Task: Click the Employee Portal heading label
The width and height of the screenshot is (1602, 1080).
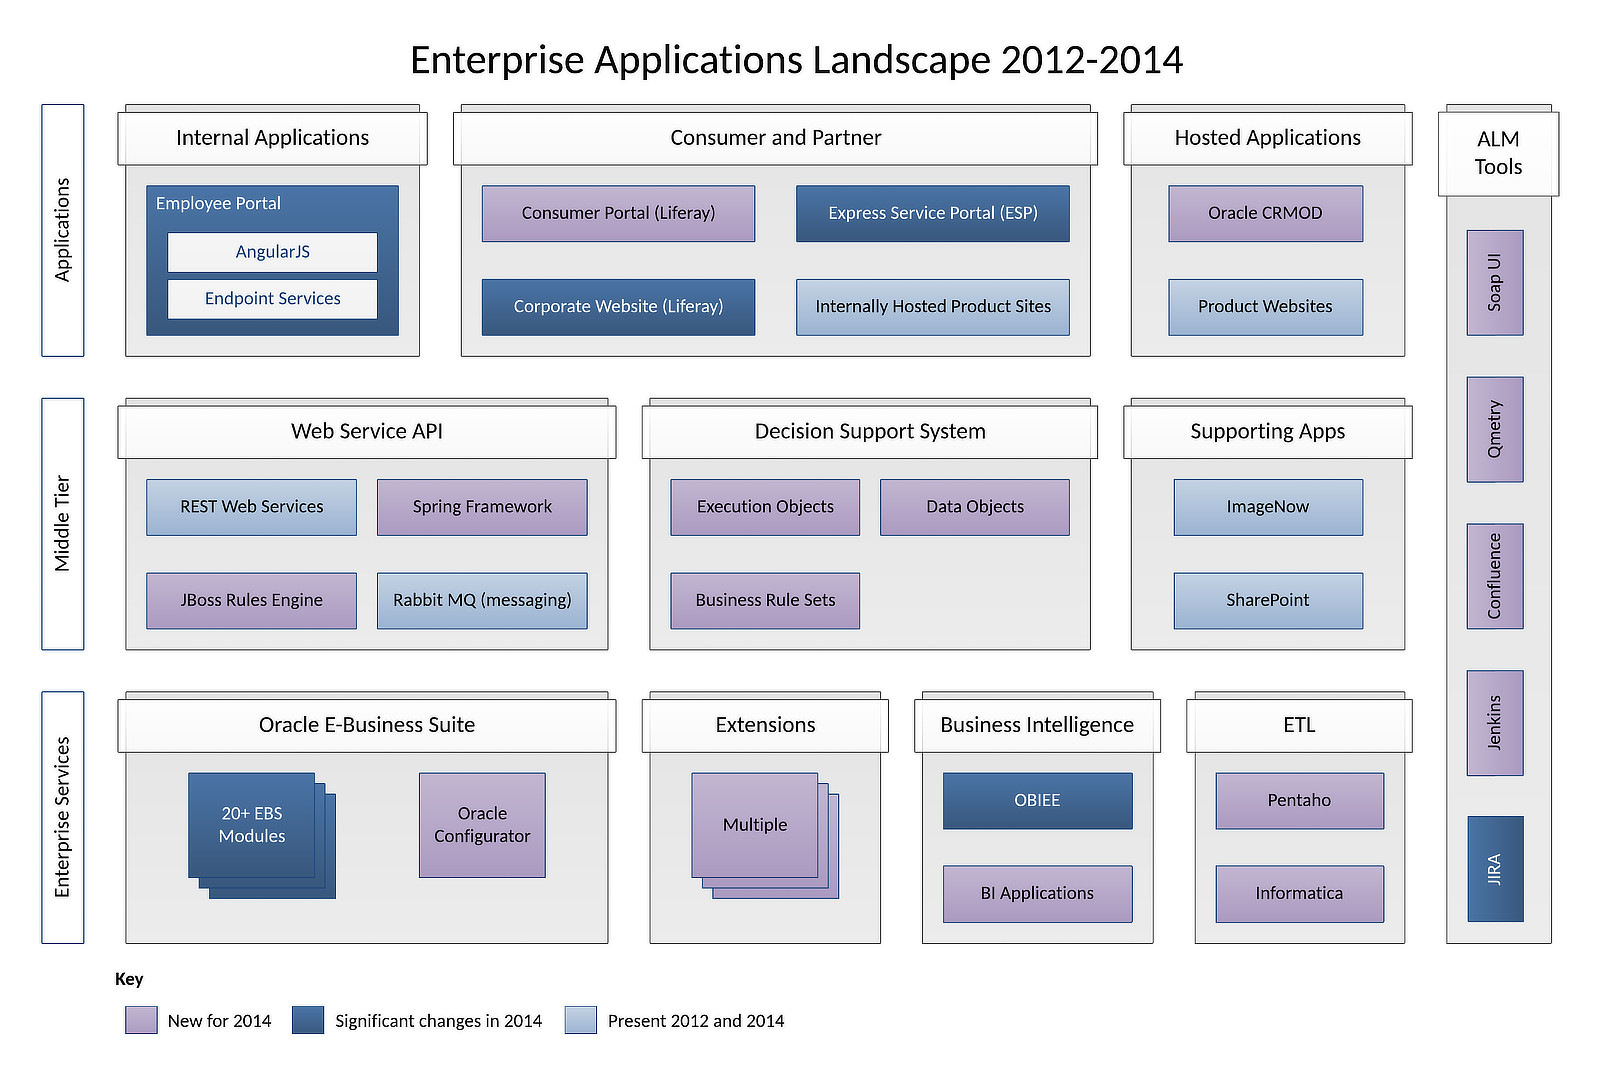Action: click(218, 203)
